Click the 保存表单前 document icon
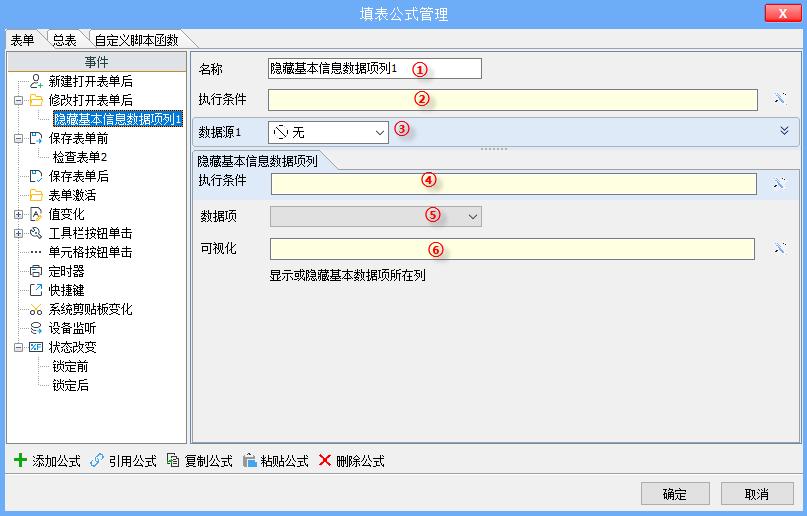The height and width of the screenshot is (516, 807). click(x=36, y=138)
